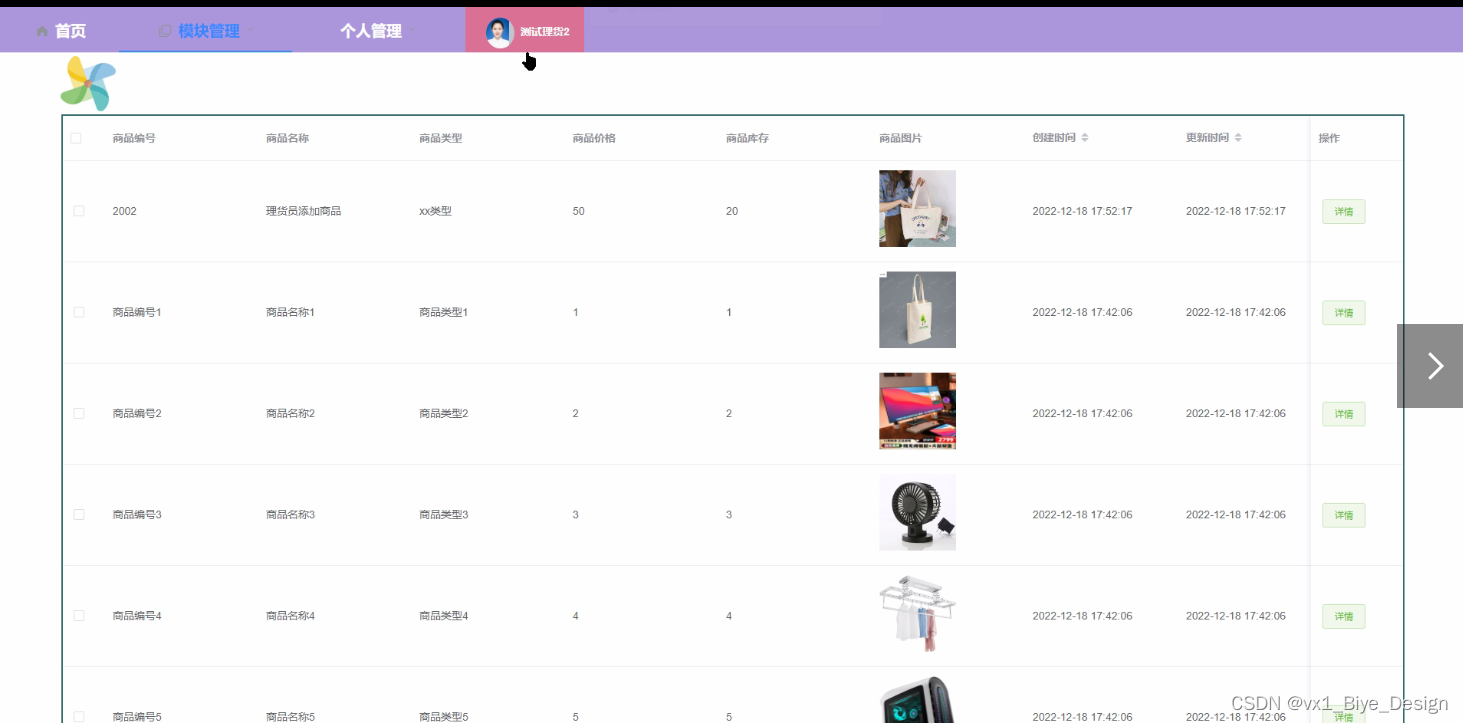Sort by 更新时间 column arrows
This screenshot has width=1463, height=723.
point(1238,138)
